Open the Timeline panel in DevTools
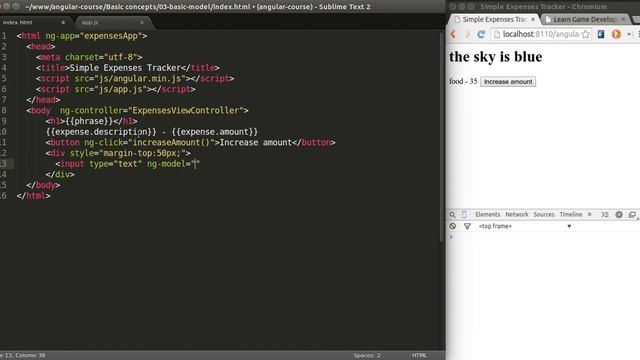Image resolution: width=640 pixels, height=360 pixels. click(571, 215)
